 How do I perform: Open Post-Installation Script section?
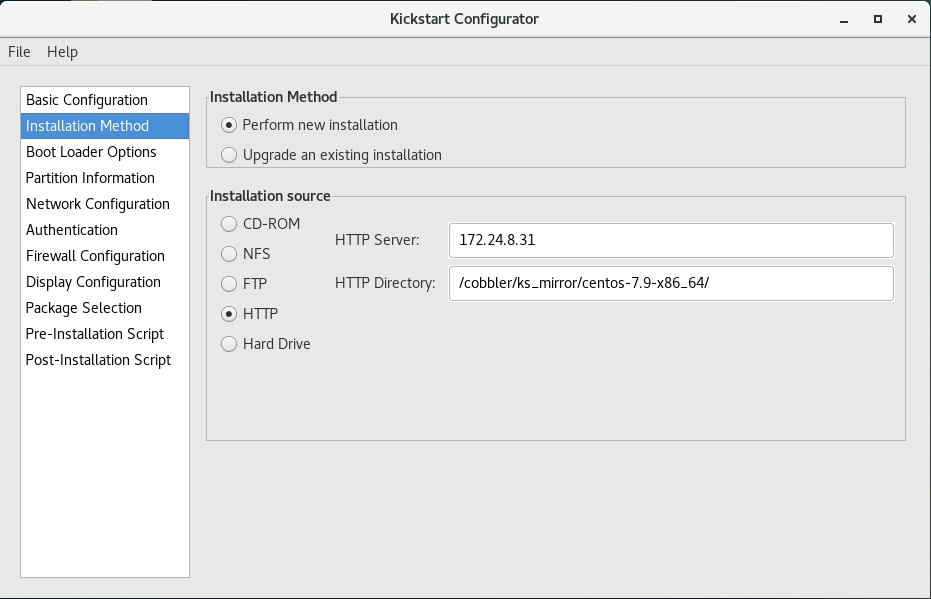(98, 360)
